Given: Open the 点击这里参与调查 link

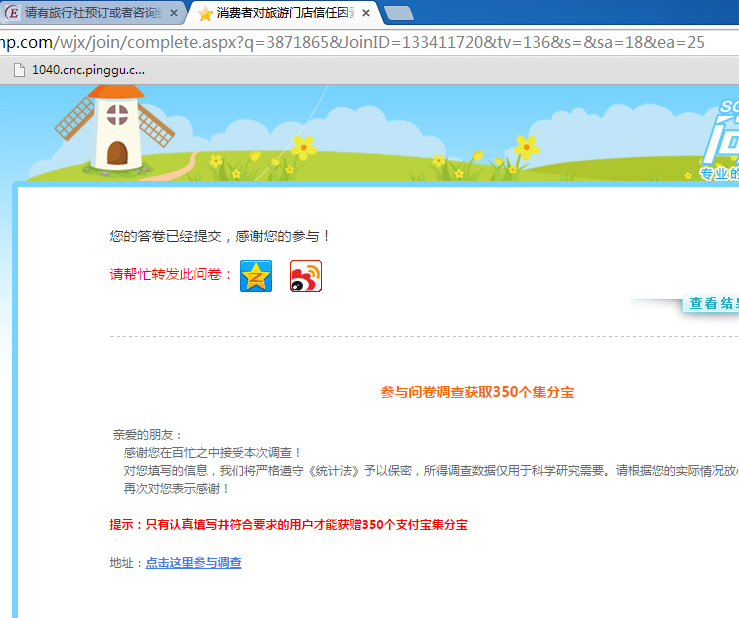Looking at the screenshot, I should point(194,562).
